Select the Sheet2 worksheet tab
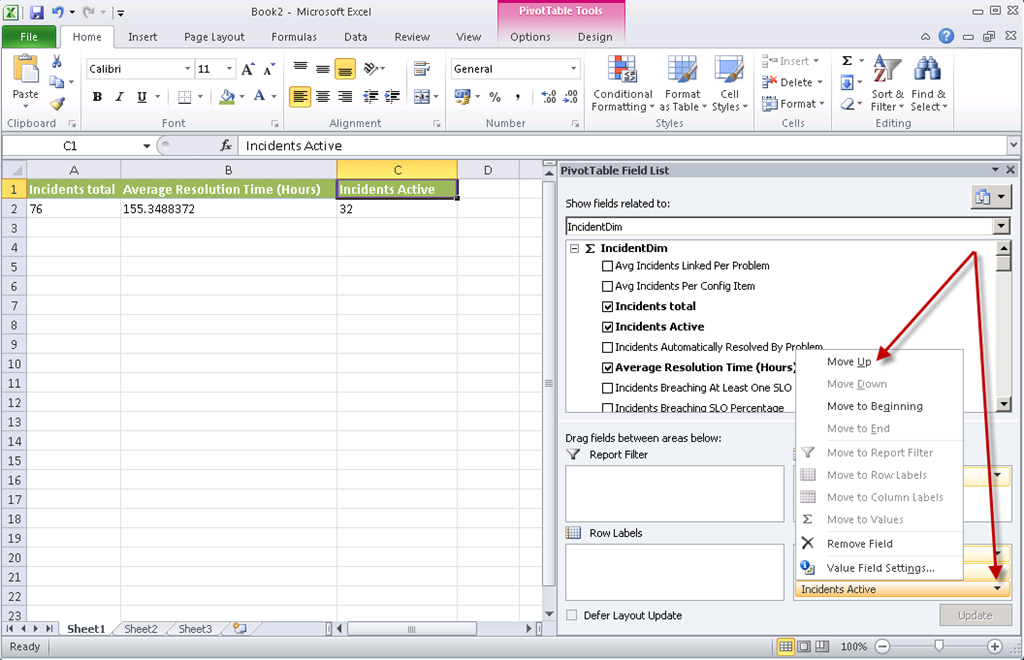The image size is (1024, 660). pyautogui.click(x=141, y=629)
